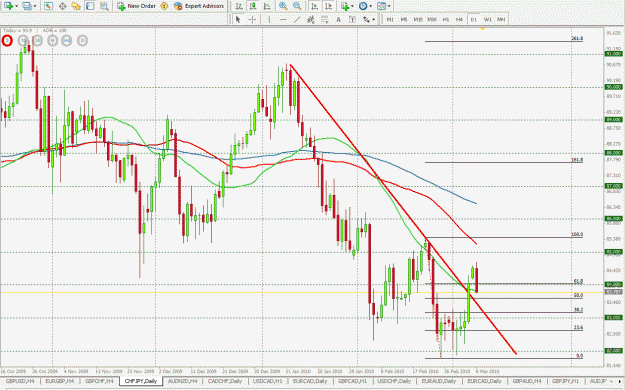625x390 pixels.
Task: Switch to M5 timeframe
Action: (404, 19)
